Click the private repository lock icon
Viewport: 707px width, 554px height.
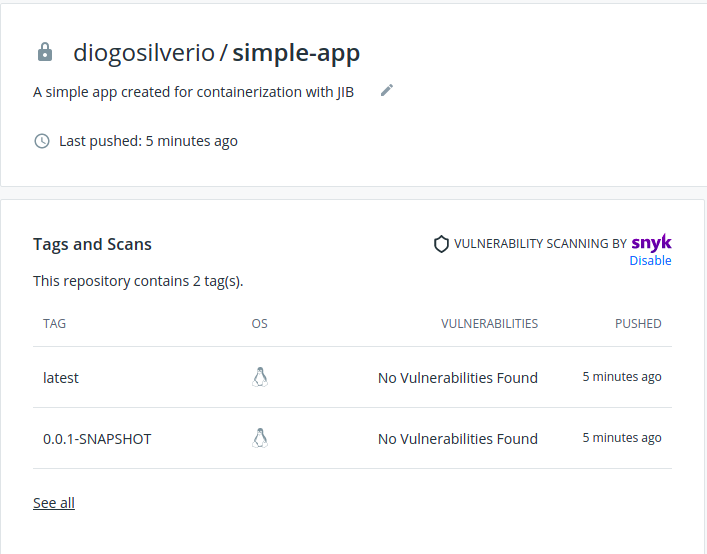(45, 52)
